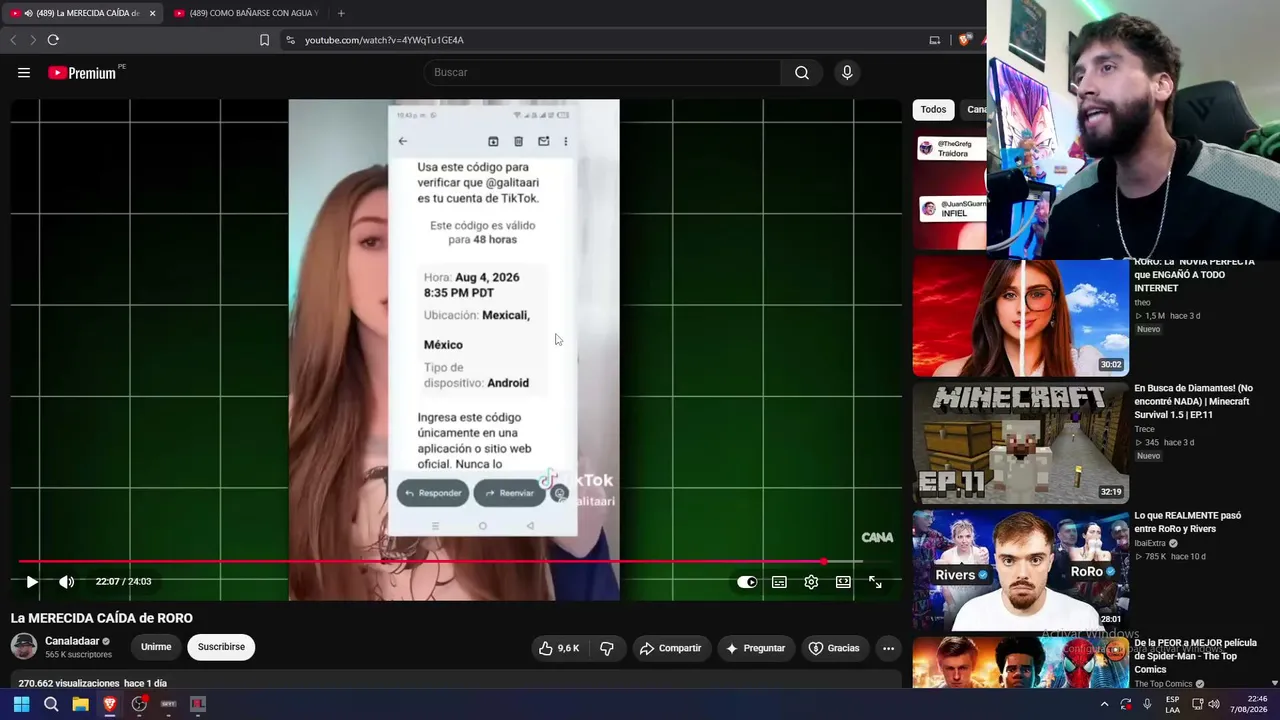Open the RoRo novia perfecta video thumbnail
Image resolution: width=1280 pixels, height=720 pixels.
coord(1020,317)
